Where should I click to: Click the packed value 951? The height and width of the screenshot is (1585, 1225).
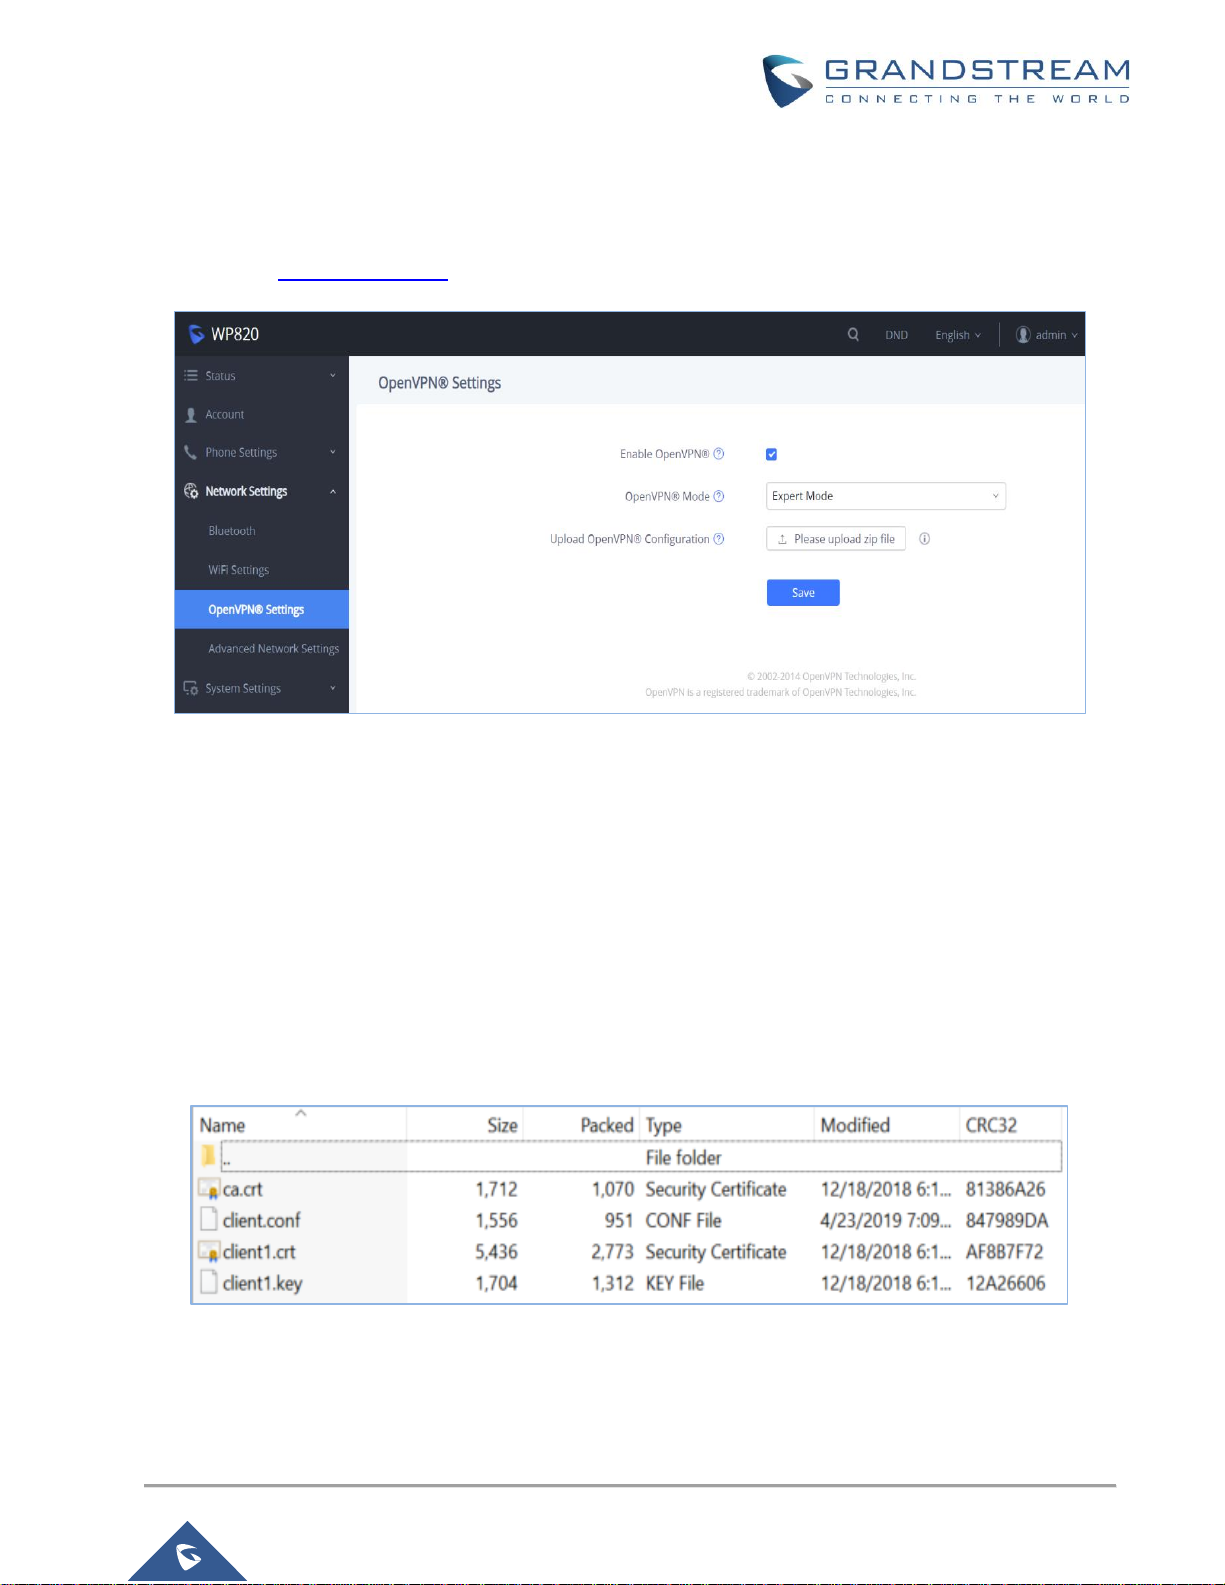click(x=619, y=1220)
